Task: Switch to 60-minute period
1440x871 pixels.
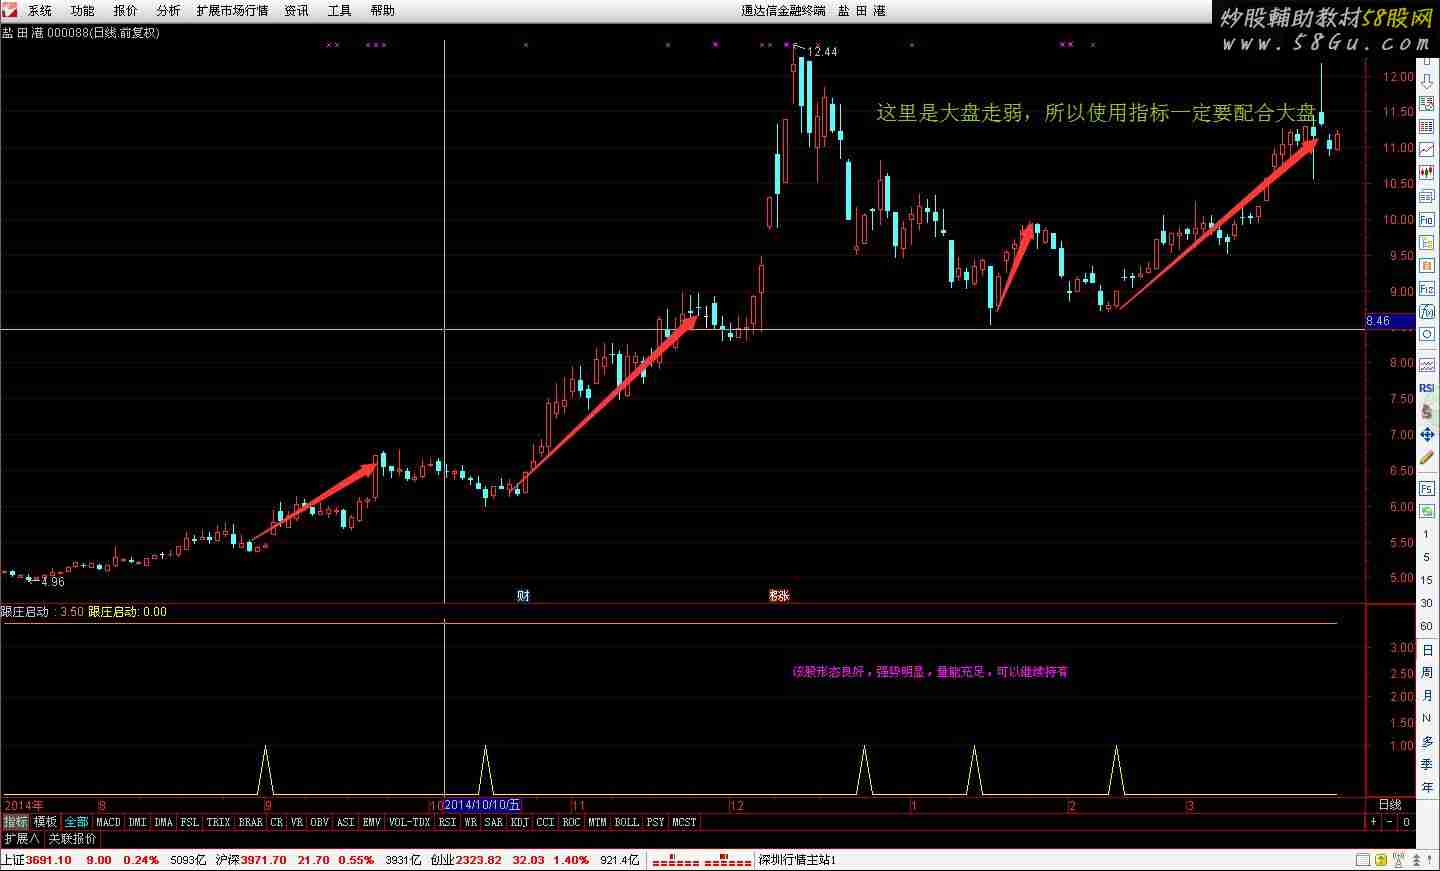Action: pyautogui.click(x=1427, y=626)
